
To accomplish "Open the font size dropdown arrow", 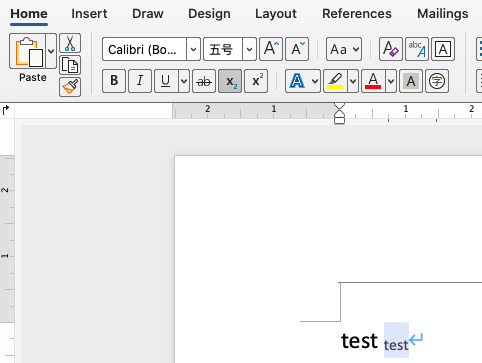I will (249, 49).
